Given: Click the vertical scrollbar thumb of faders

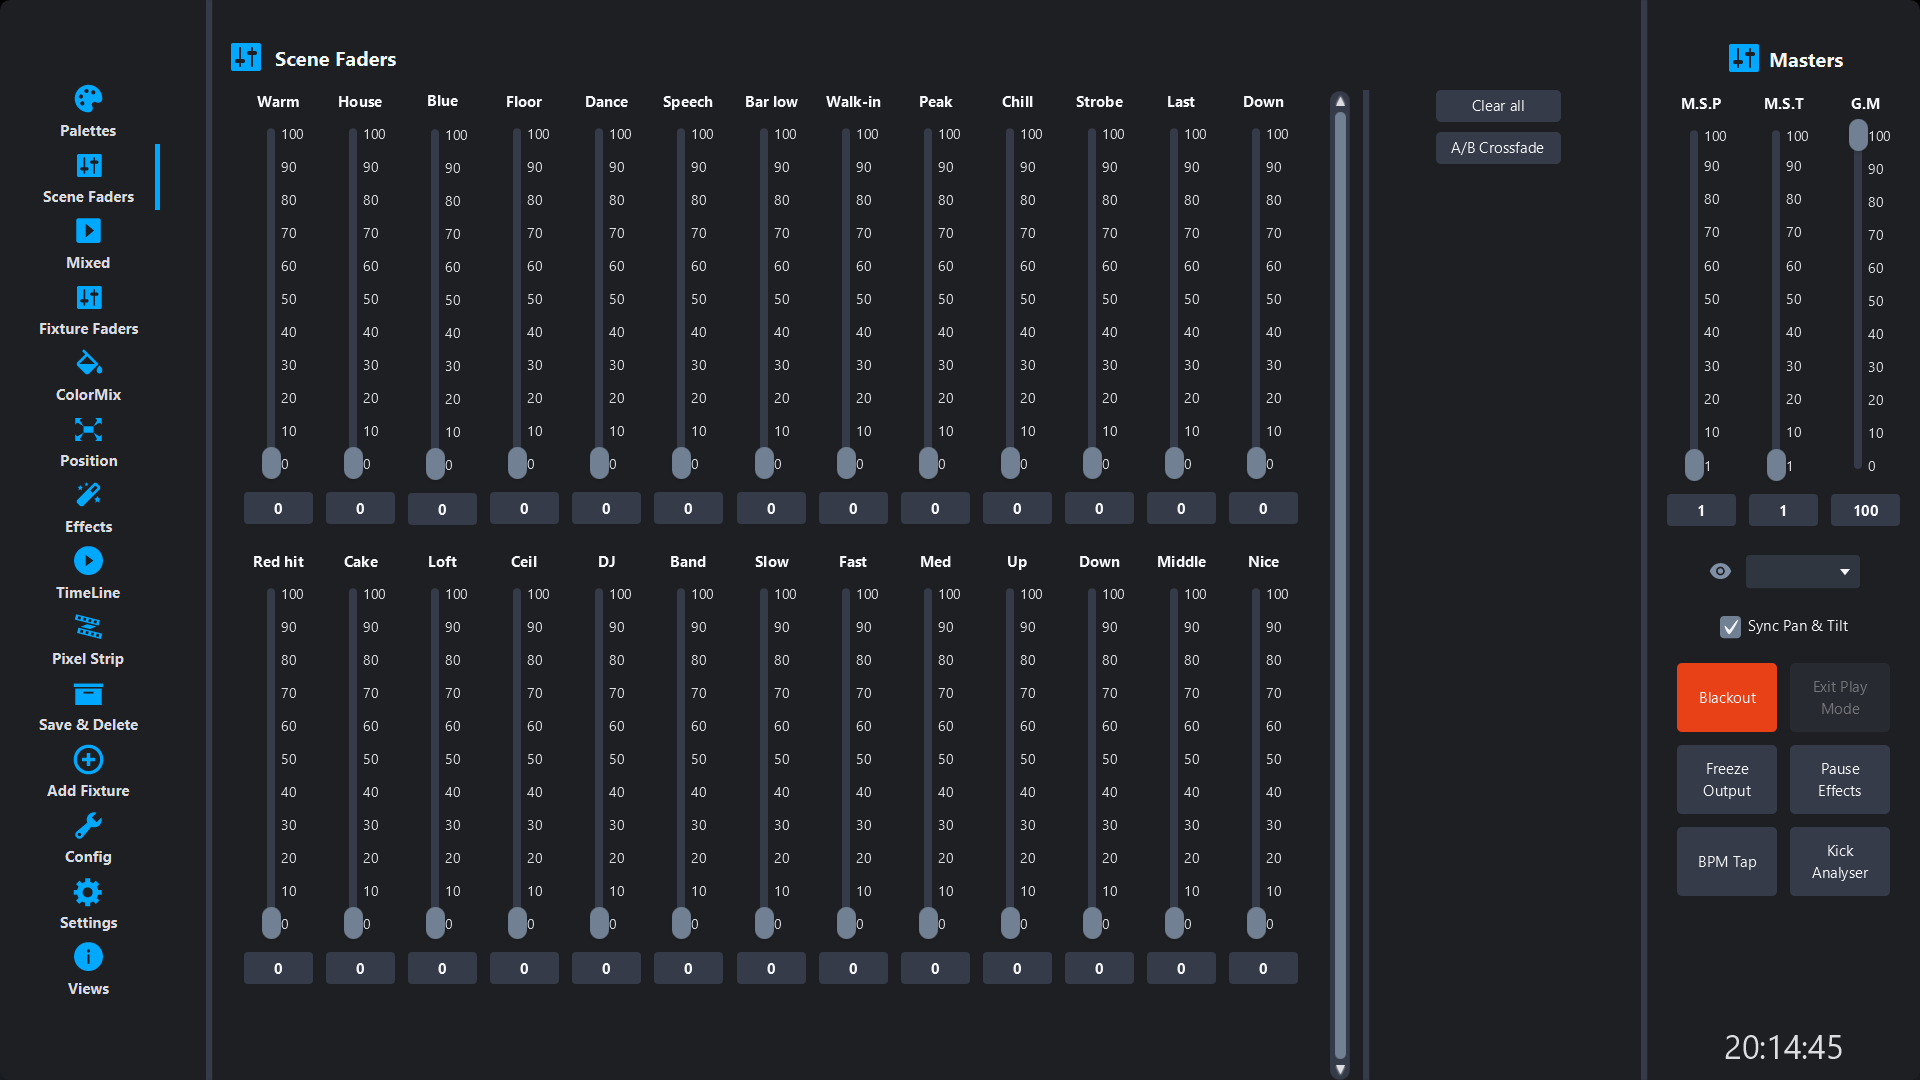Looking at the screenshot, I should click(x=1340, y=585).
